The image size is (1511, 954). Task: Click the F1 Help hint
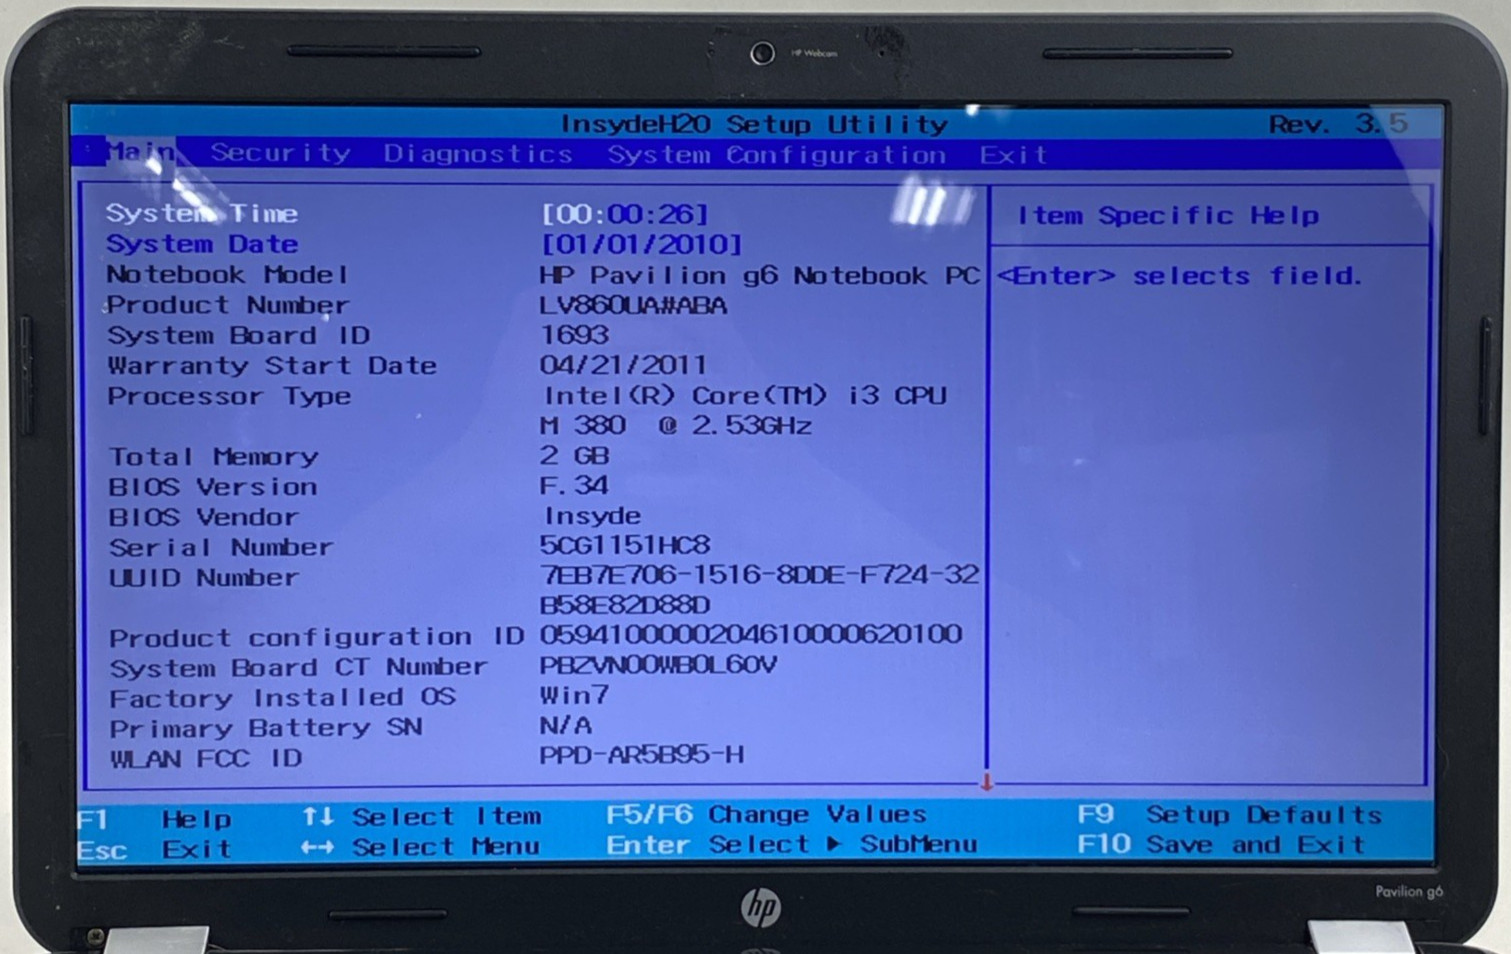point(155,819)
